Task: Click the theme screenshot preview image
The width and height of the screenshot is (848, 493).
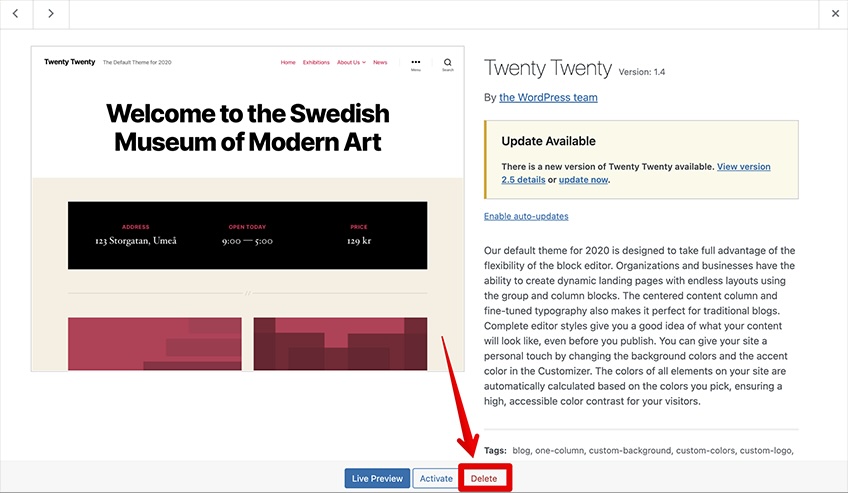Action: (248, 209)
